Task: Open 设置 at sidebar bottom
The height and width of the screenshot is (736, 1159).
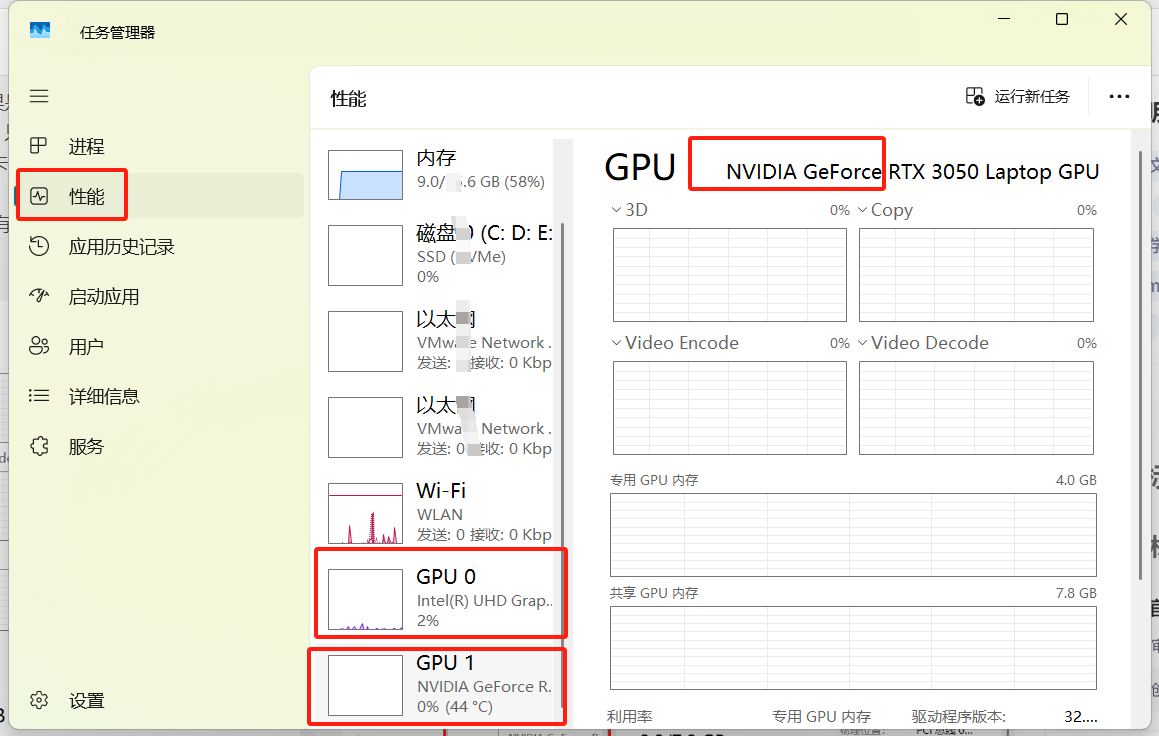Action: click(x=159, y=701)
